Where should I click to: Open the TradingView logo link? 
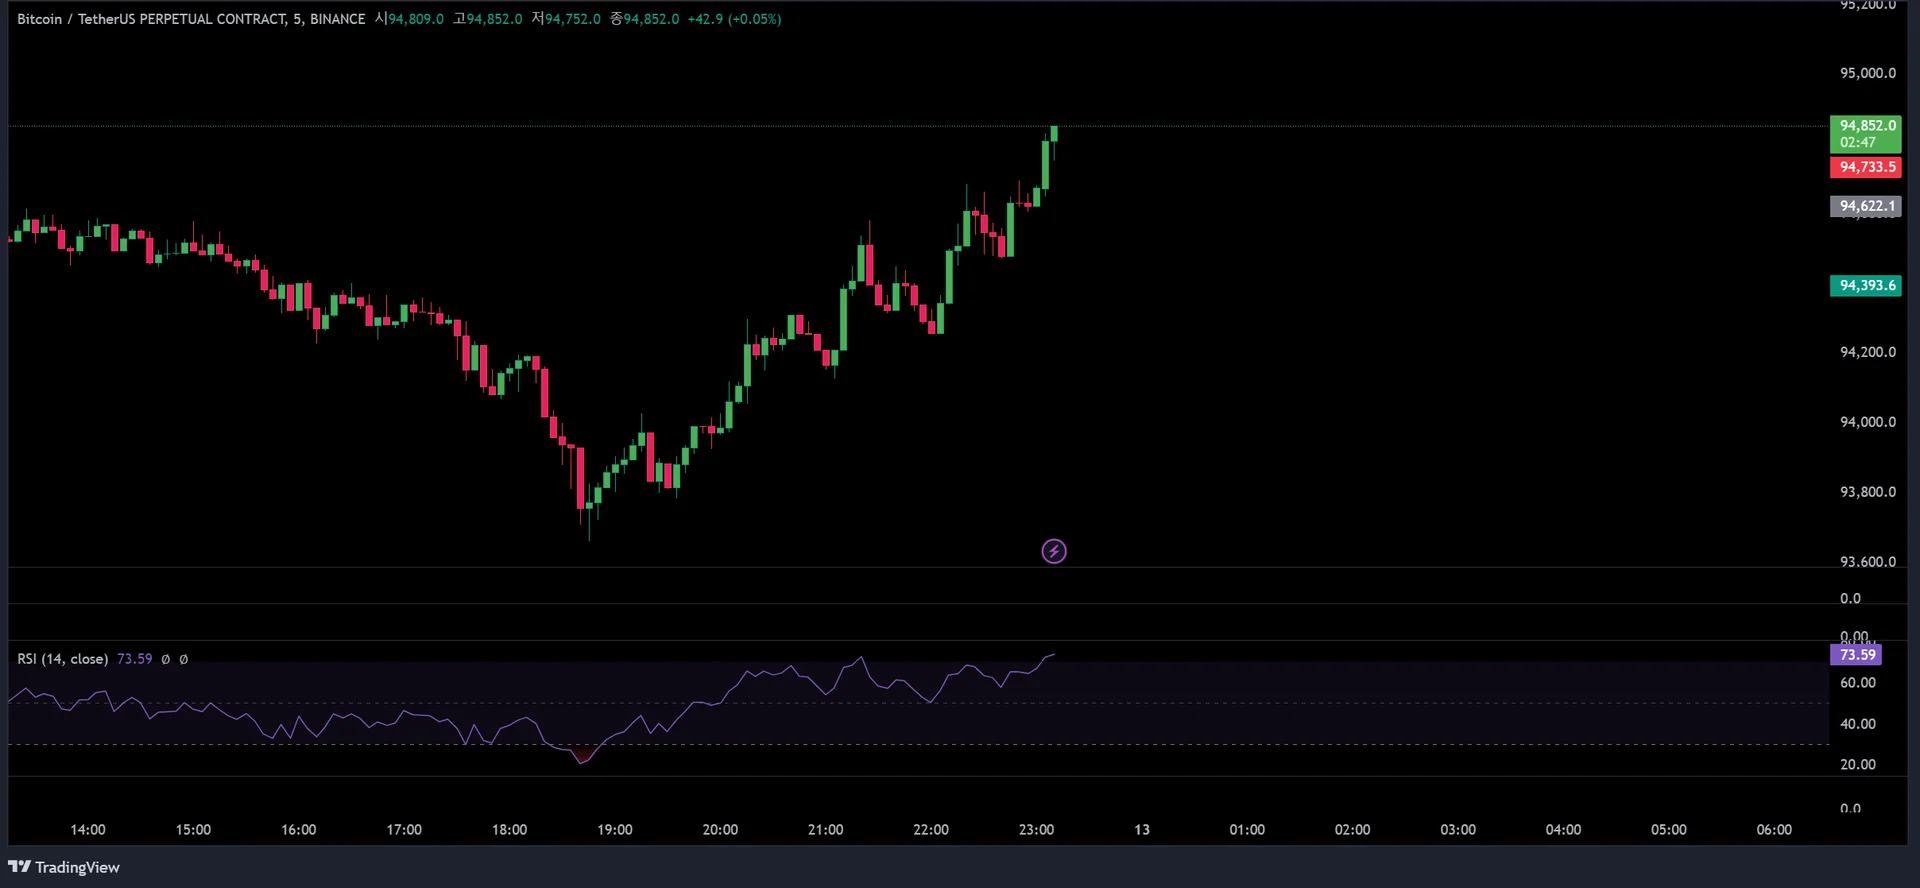point(64,867)
